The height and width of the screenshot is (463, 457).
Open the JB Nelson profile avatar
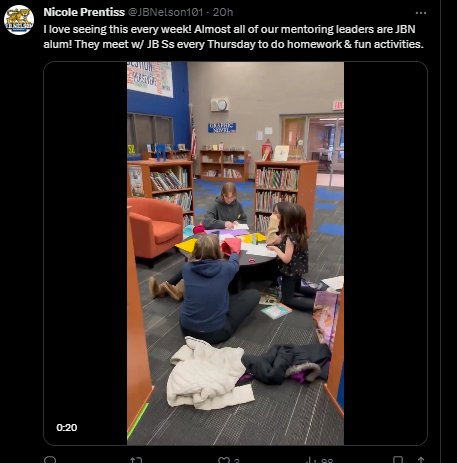click(19, 20)
